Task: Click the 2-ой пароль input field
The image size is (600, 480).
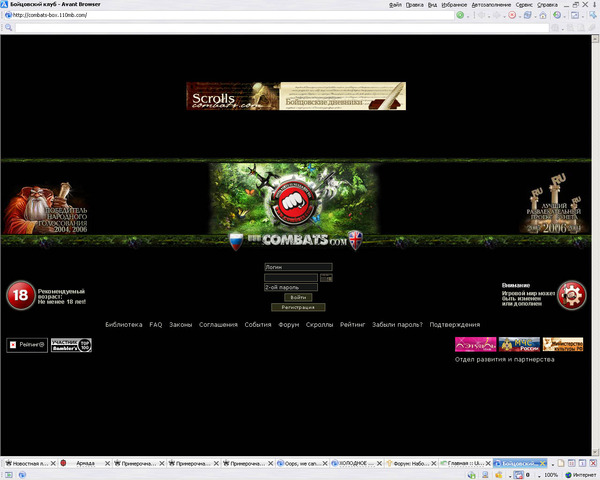Action: click(291, 287)
